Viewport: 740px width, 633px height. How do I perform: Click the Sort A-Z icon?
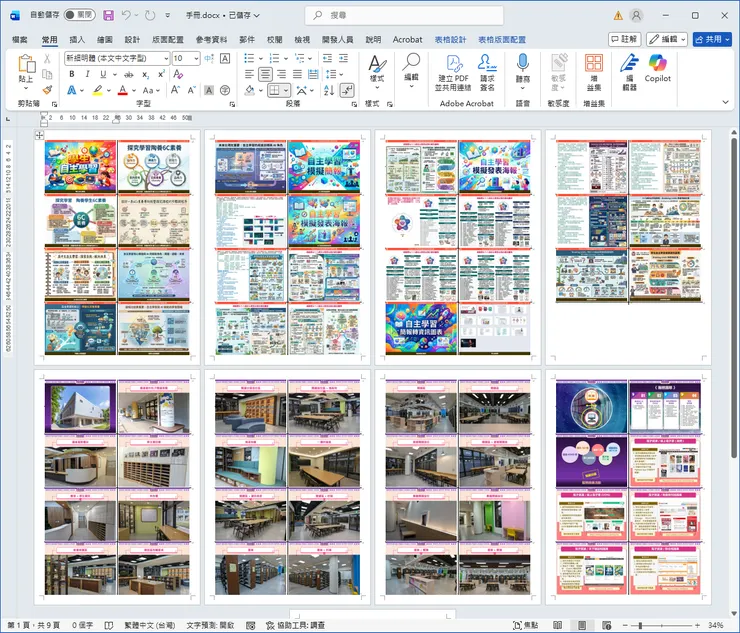(x=329, y=90)
